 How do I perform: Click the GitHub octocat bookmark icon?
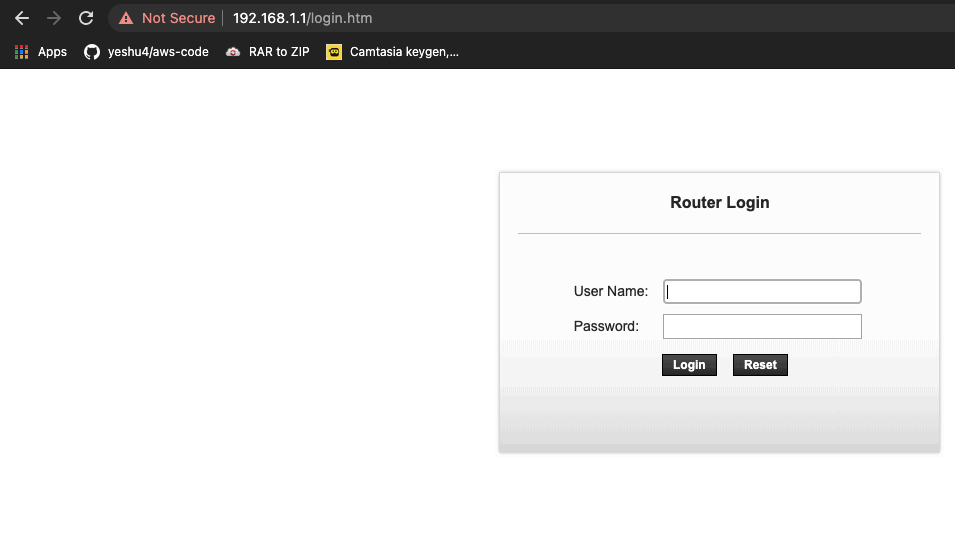pos(92,52)
